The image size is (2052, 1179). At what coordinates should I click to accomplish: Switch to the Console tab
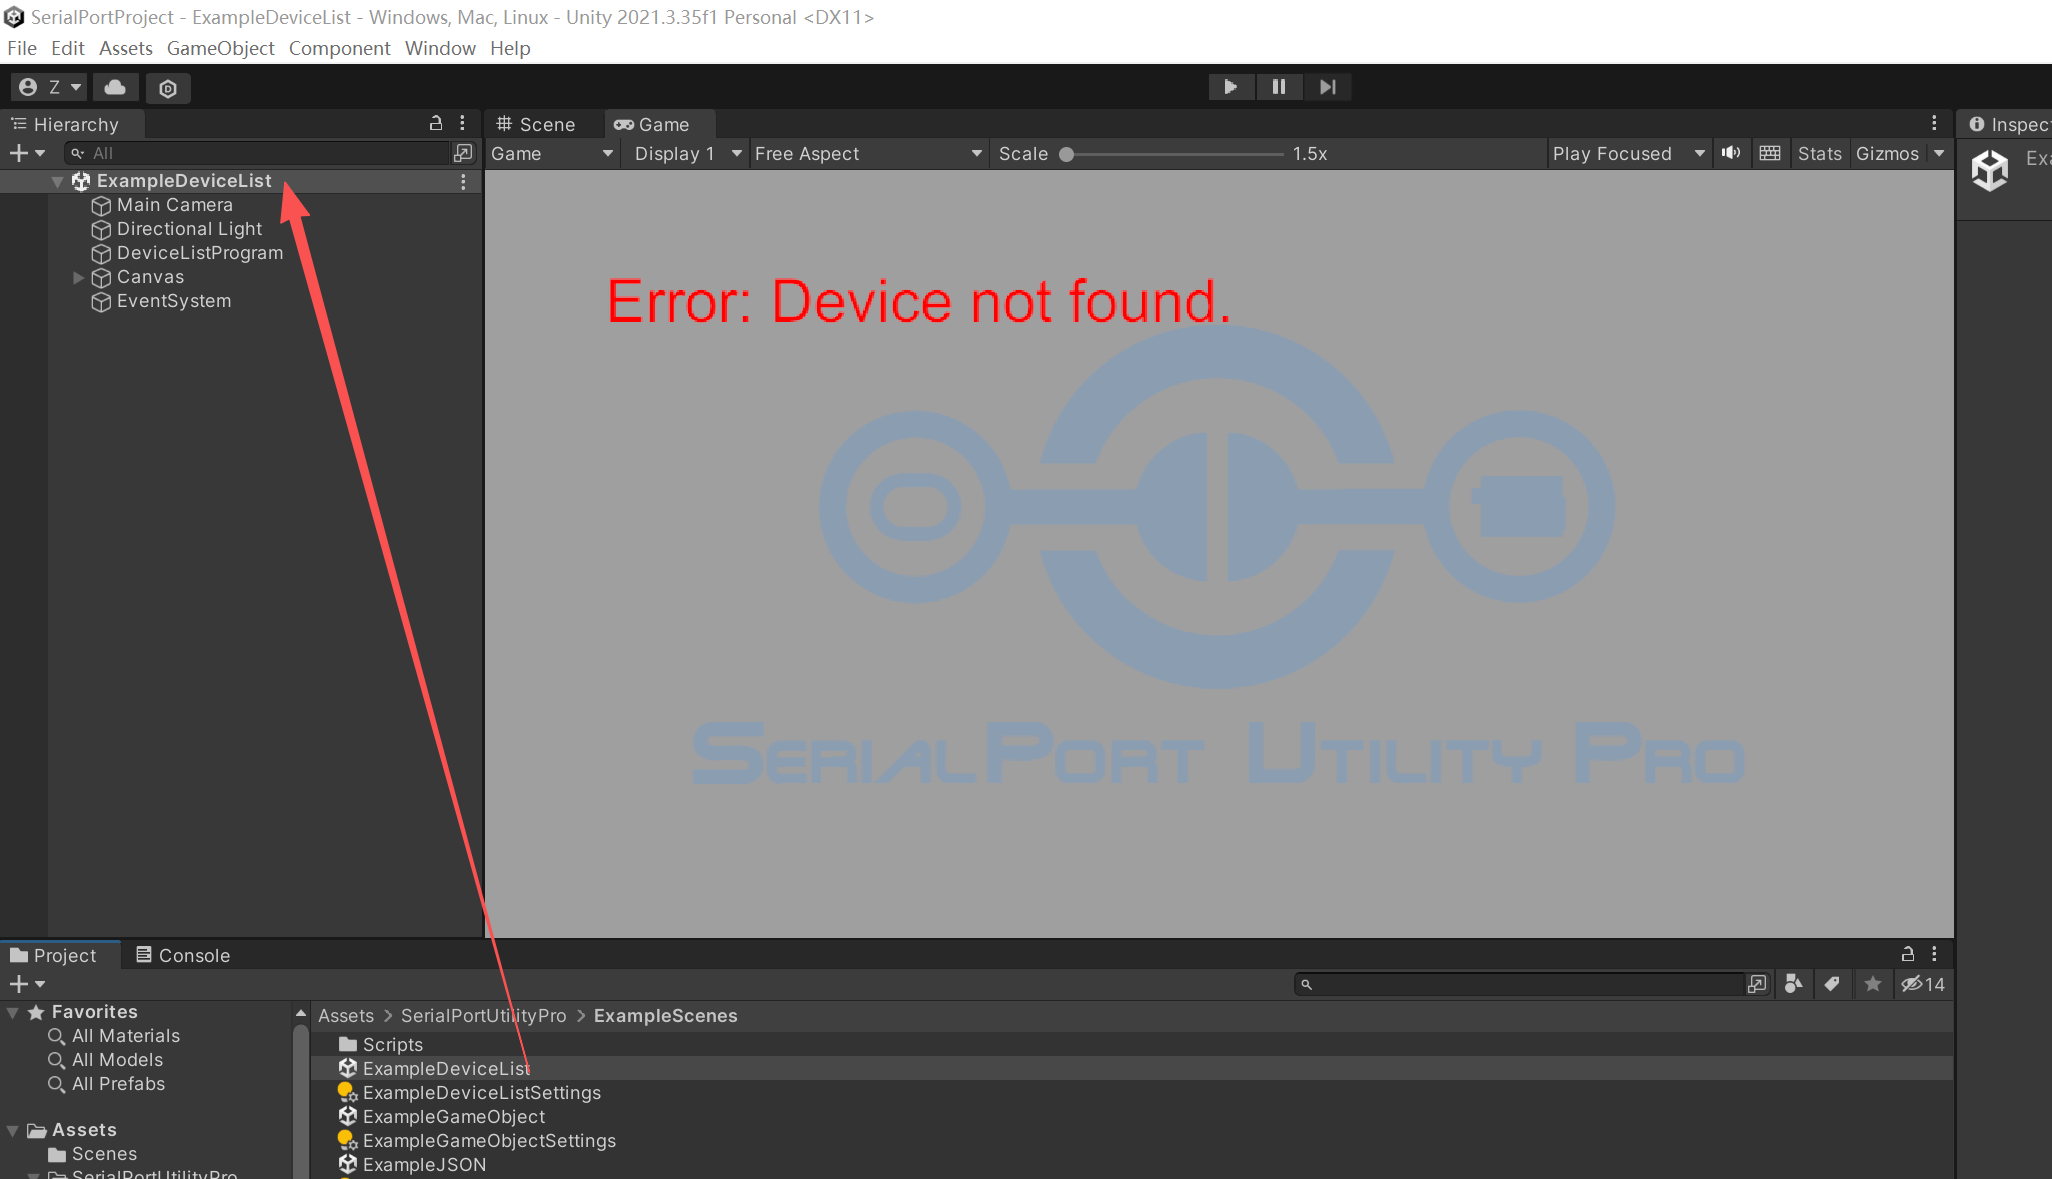[183, 955]
